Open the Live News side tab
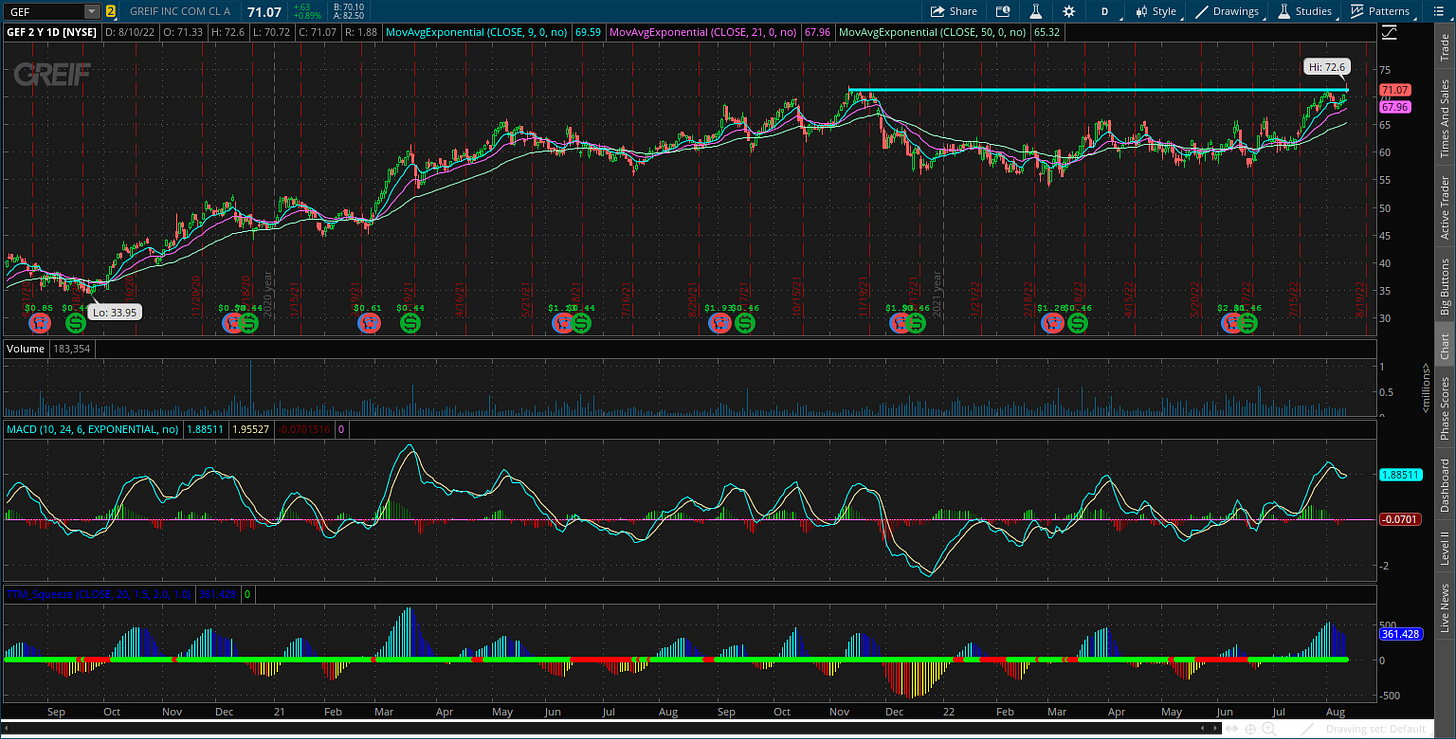Screen dimensions: 1456x739 [1444, 608]
